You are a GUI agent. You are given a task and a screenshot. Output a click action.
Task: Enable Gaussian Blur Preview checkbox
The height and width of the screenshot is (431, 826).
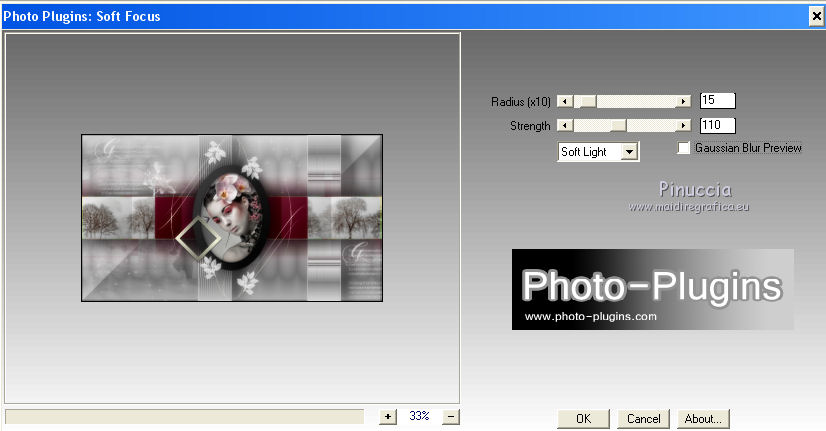684,148
